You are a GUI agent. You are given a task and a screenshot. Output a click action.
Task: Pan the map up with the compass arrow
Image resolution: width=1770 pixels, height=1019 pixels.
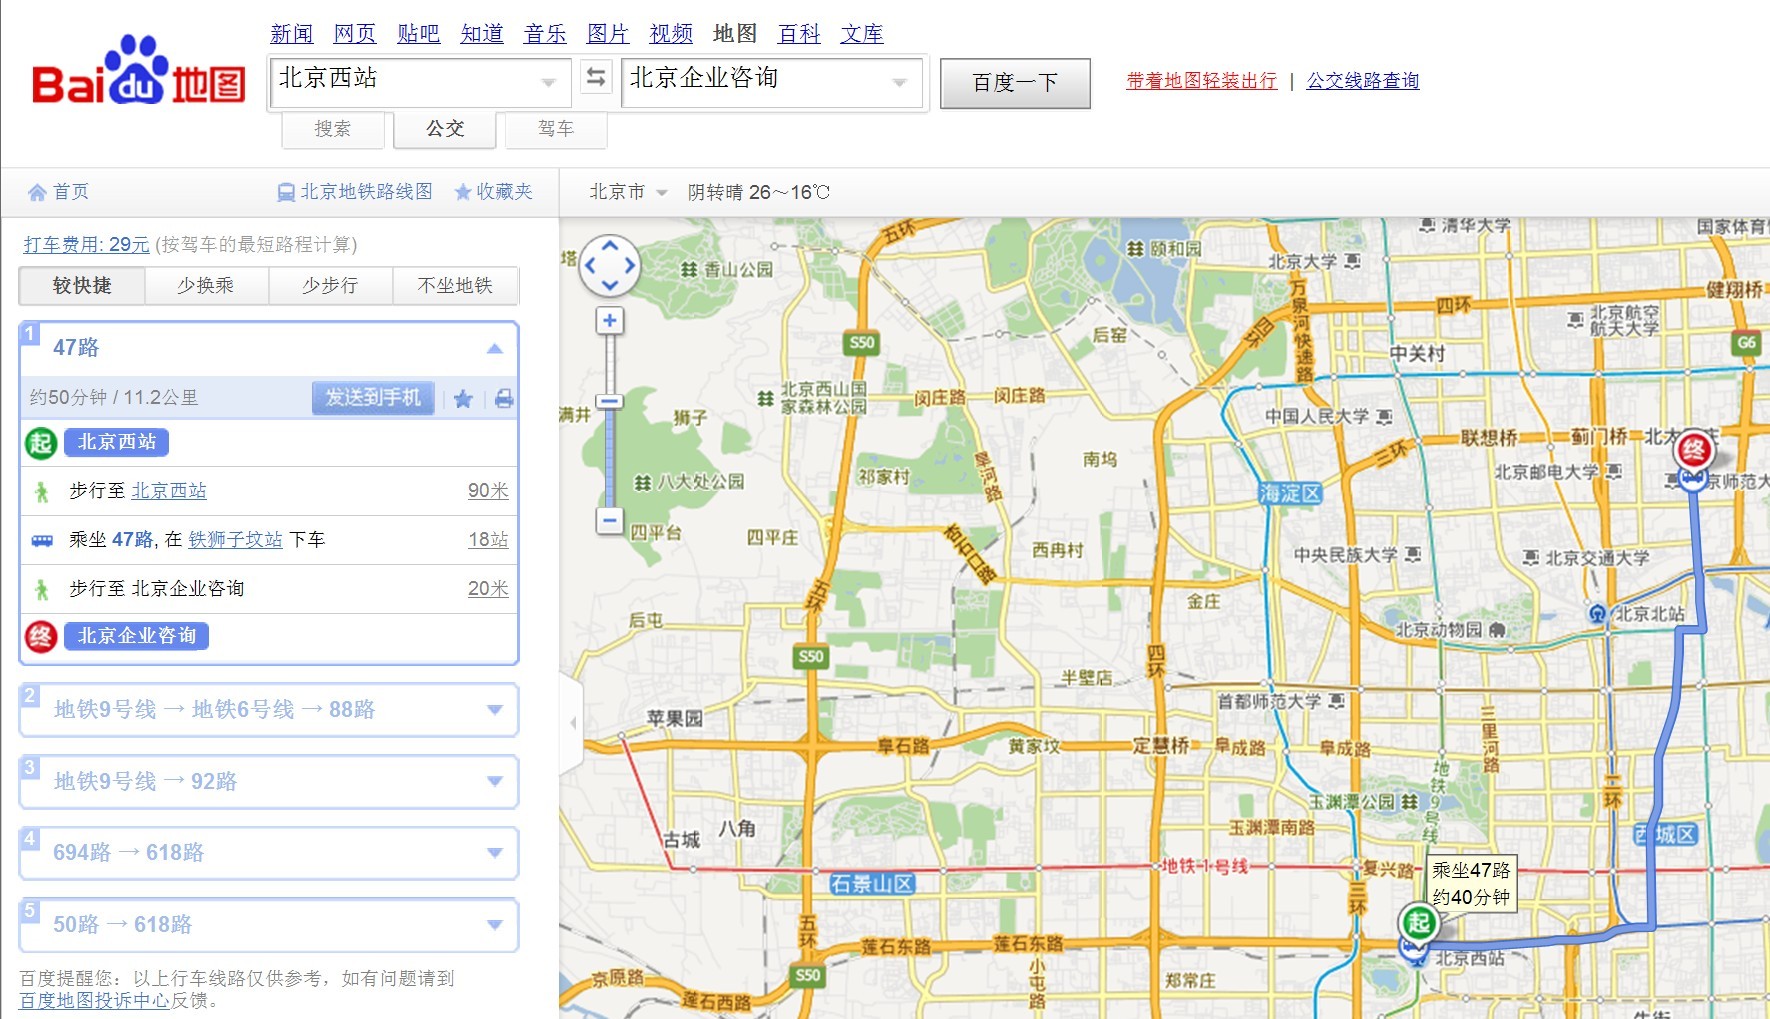[x=609, y=245]
